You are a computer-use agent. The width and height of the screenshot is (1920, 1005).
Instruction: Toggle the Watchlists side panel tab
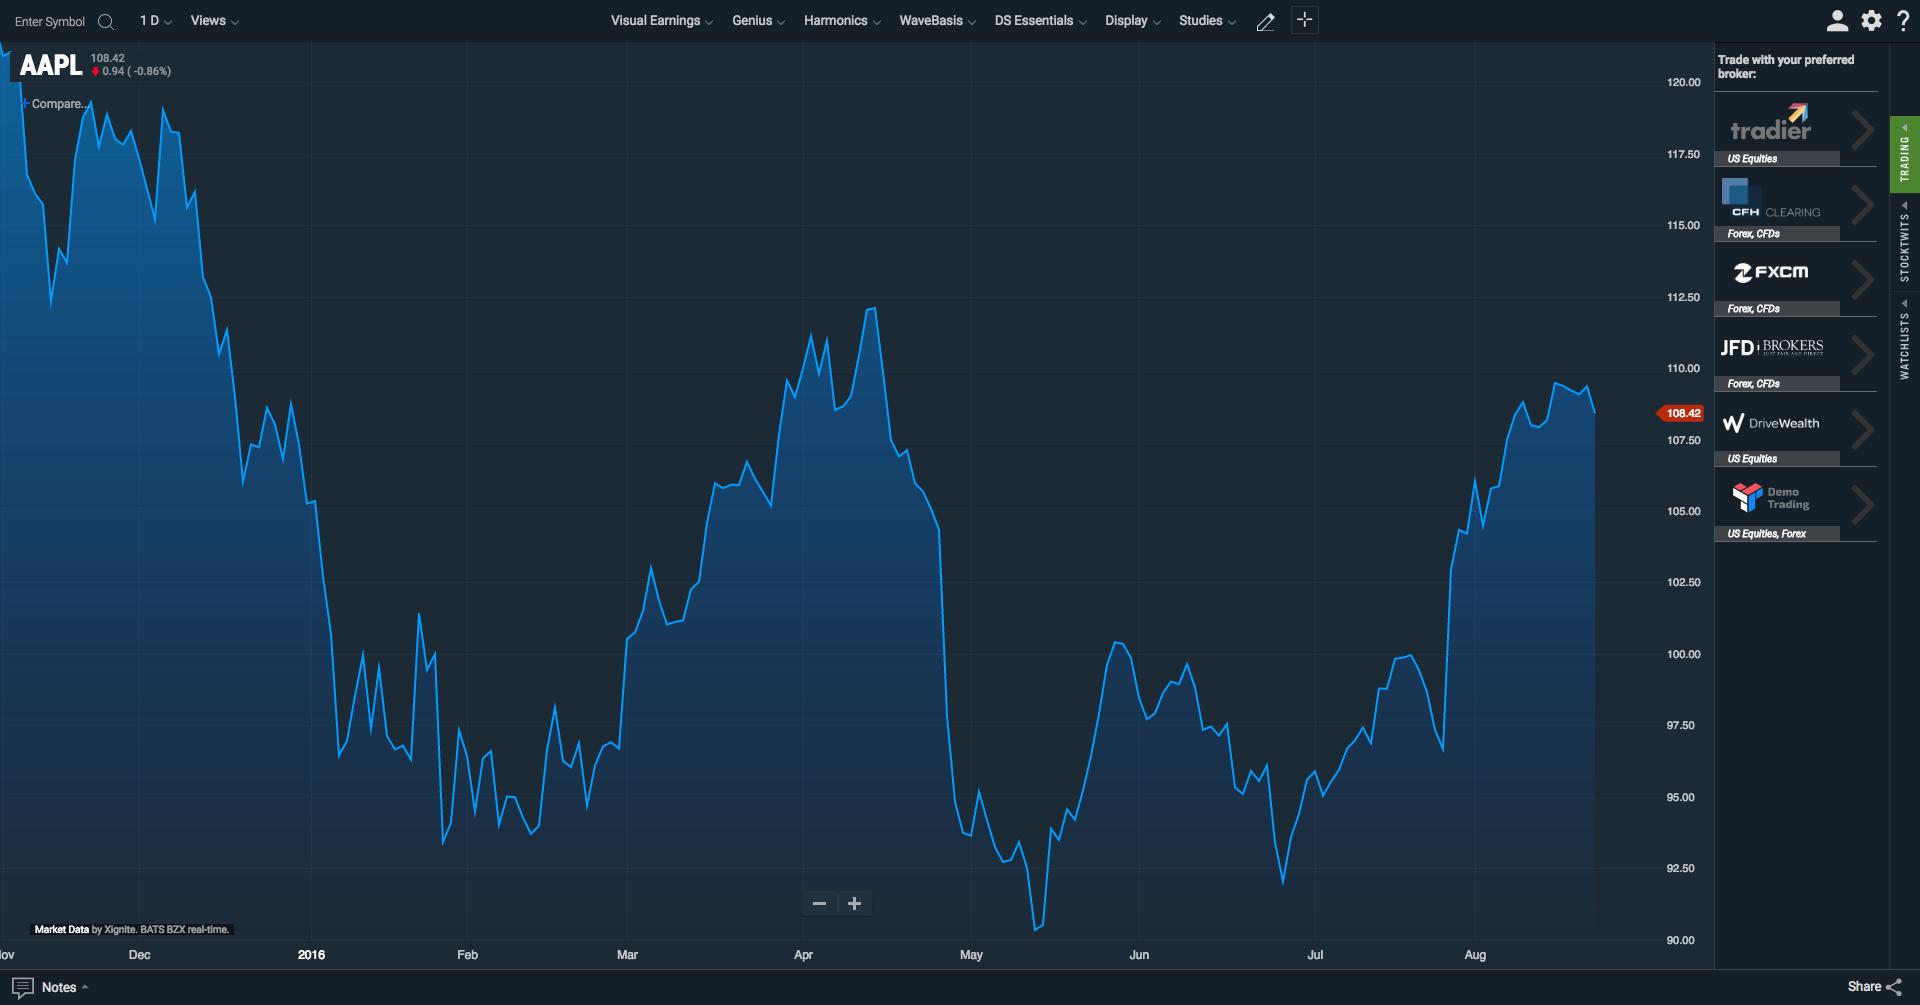[x=1904, y=339]
